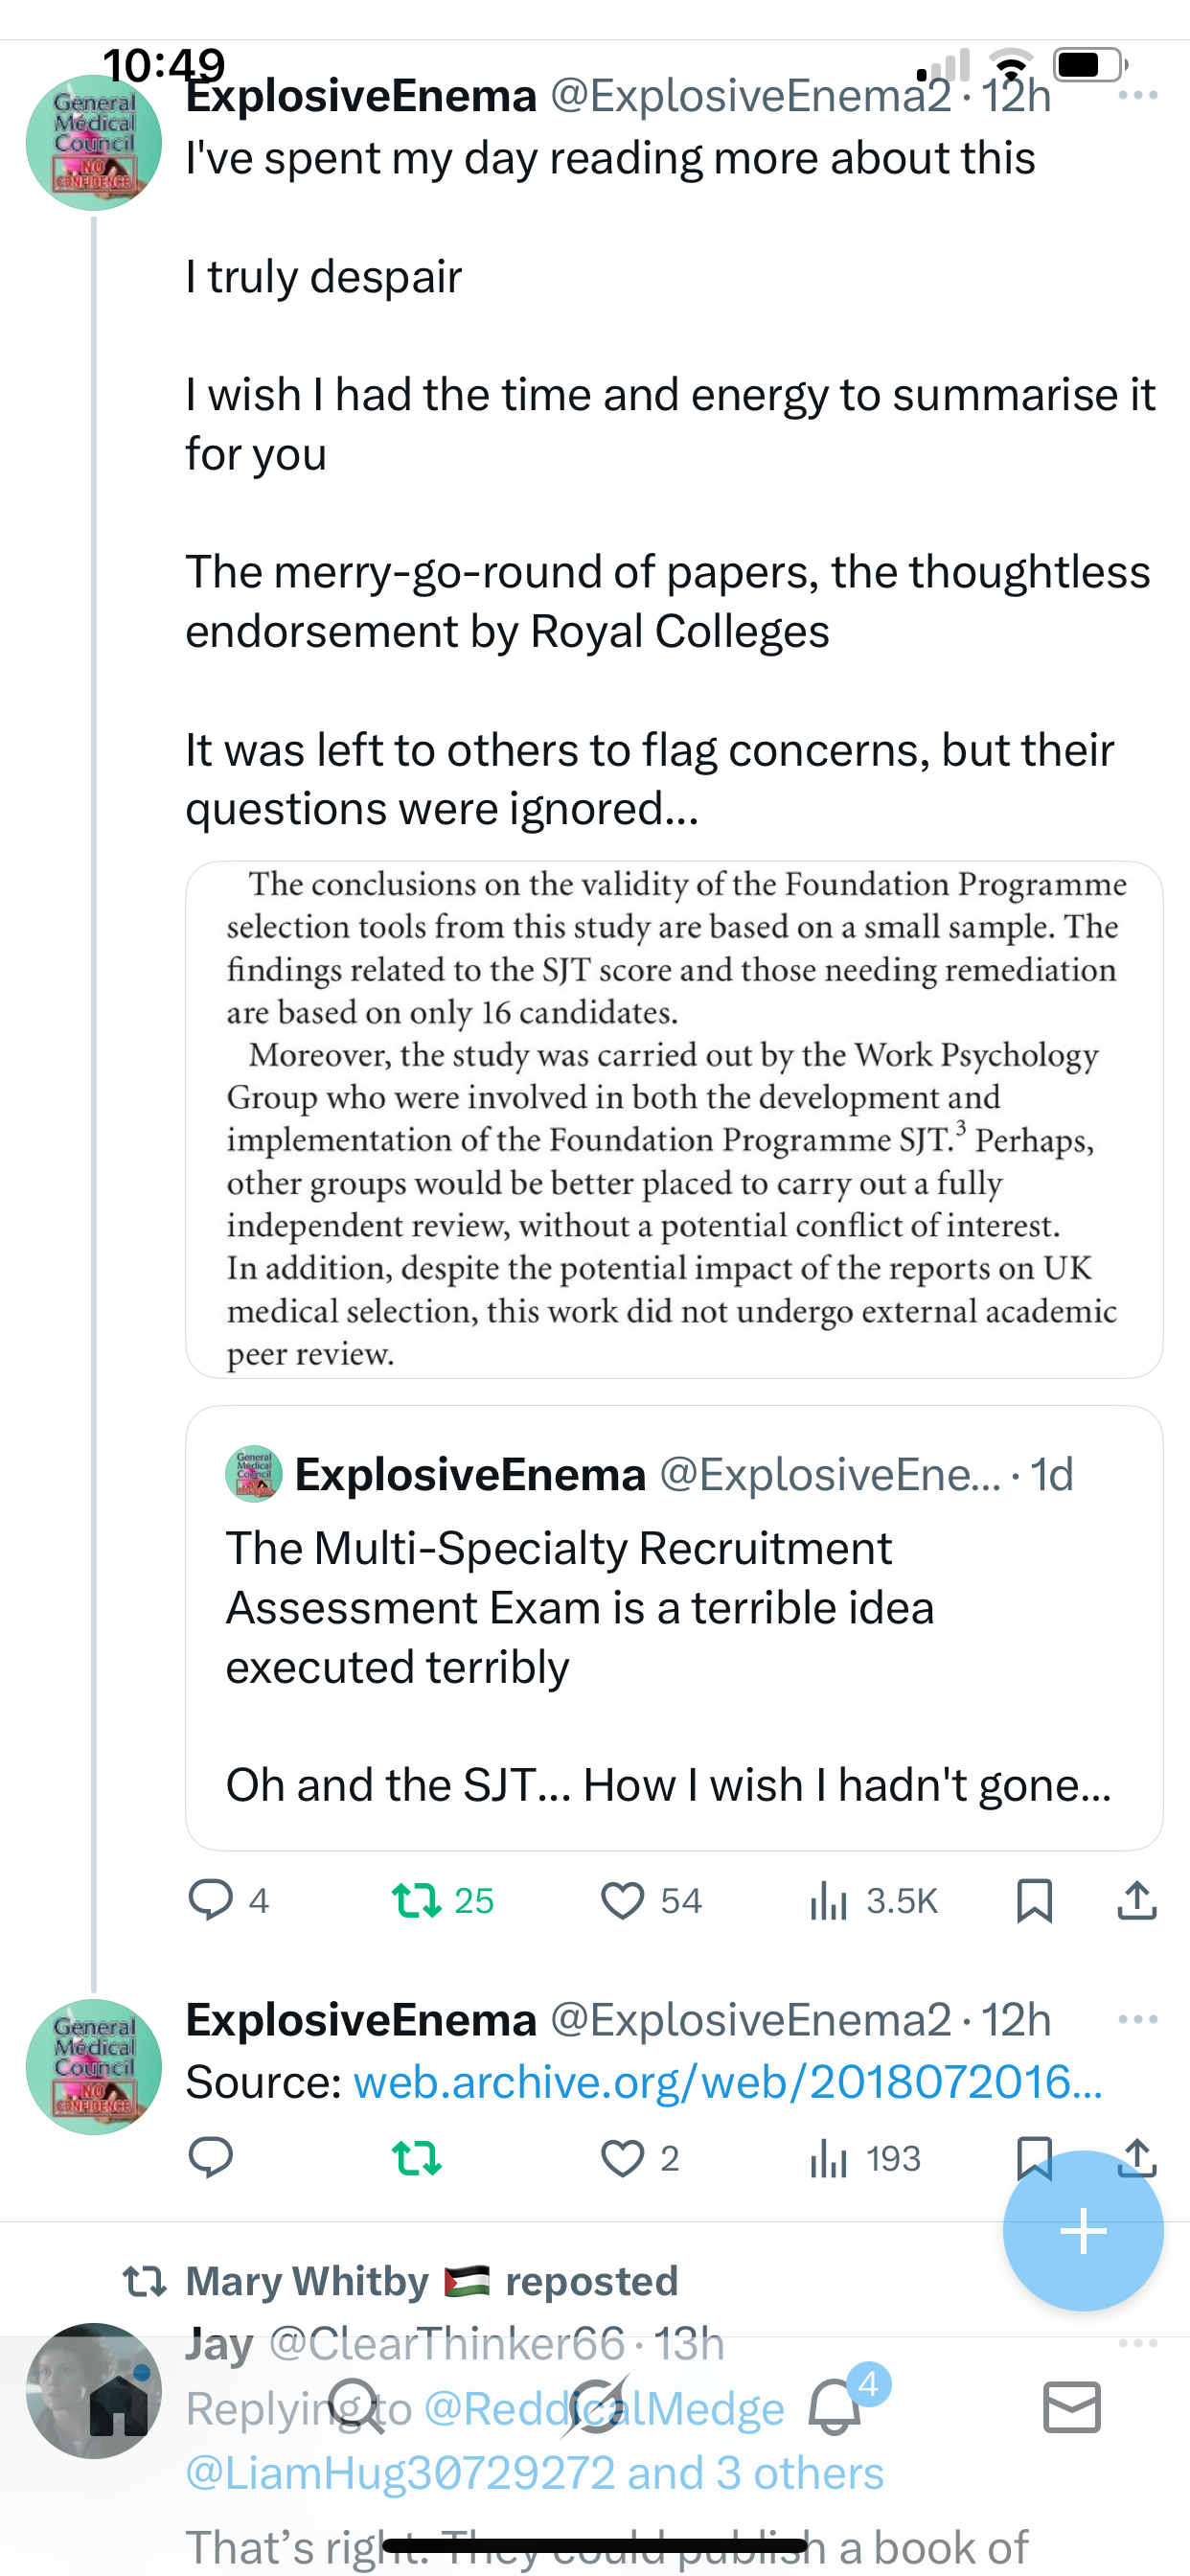Share the first tweet

coord(1136,1900)
